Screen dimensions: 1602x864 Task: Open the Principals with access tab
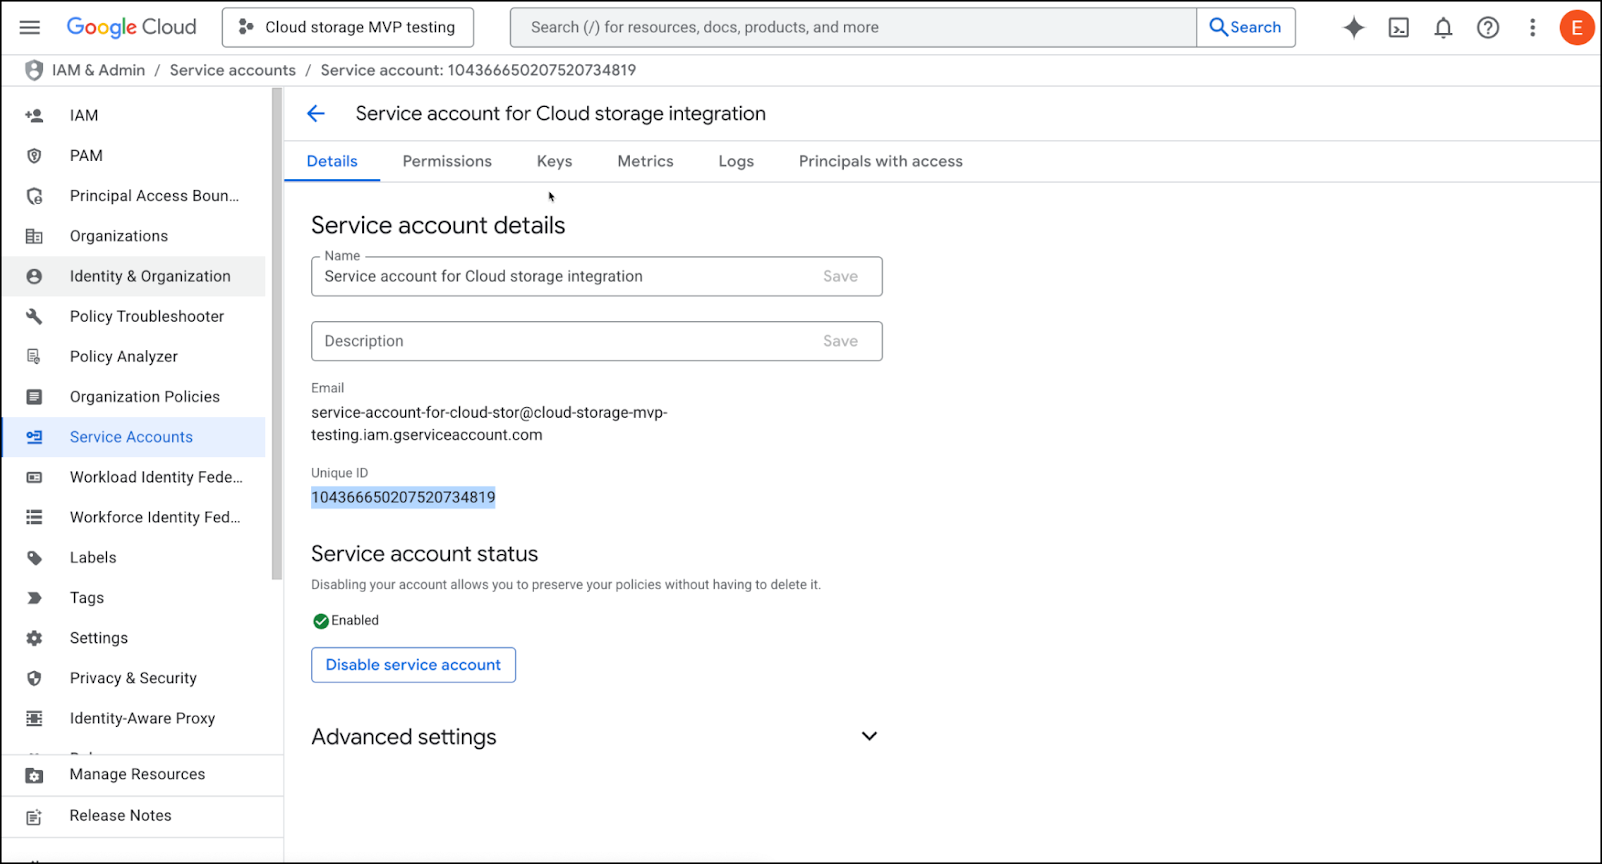click(x=880, y=161)
